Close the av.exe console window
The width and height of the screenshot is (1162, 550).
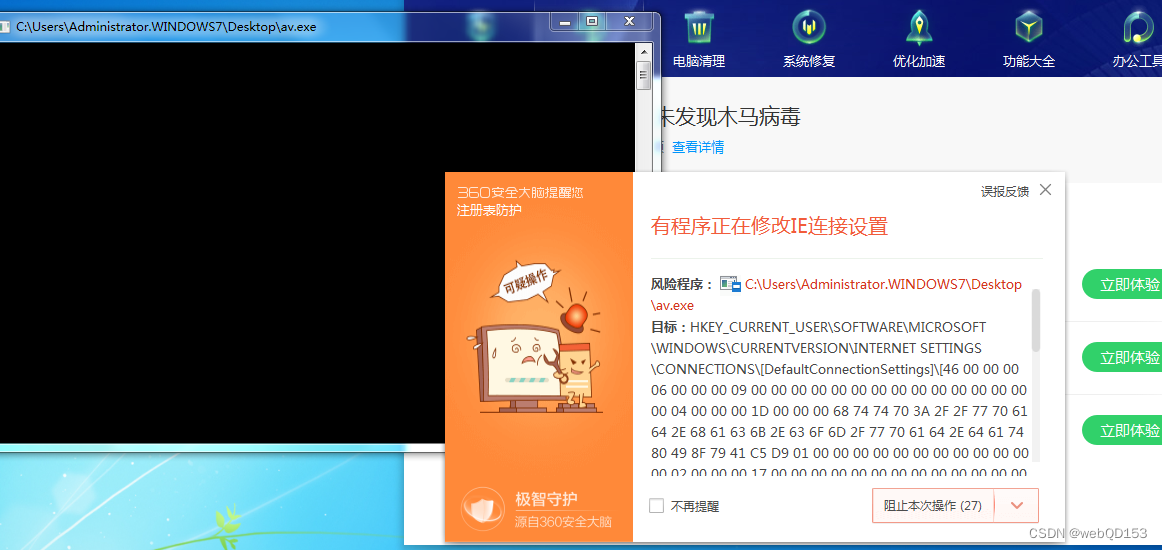(x=630, y=21)
